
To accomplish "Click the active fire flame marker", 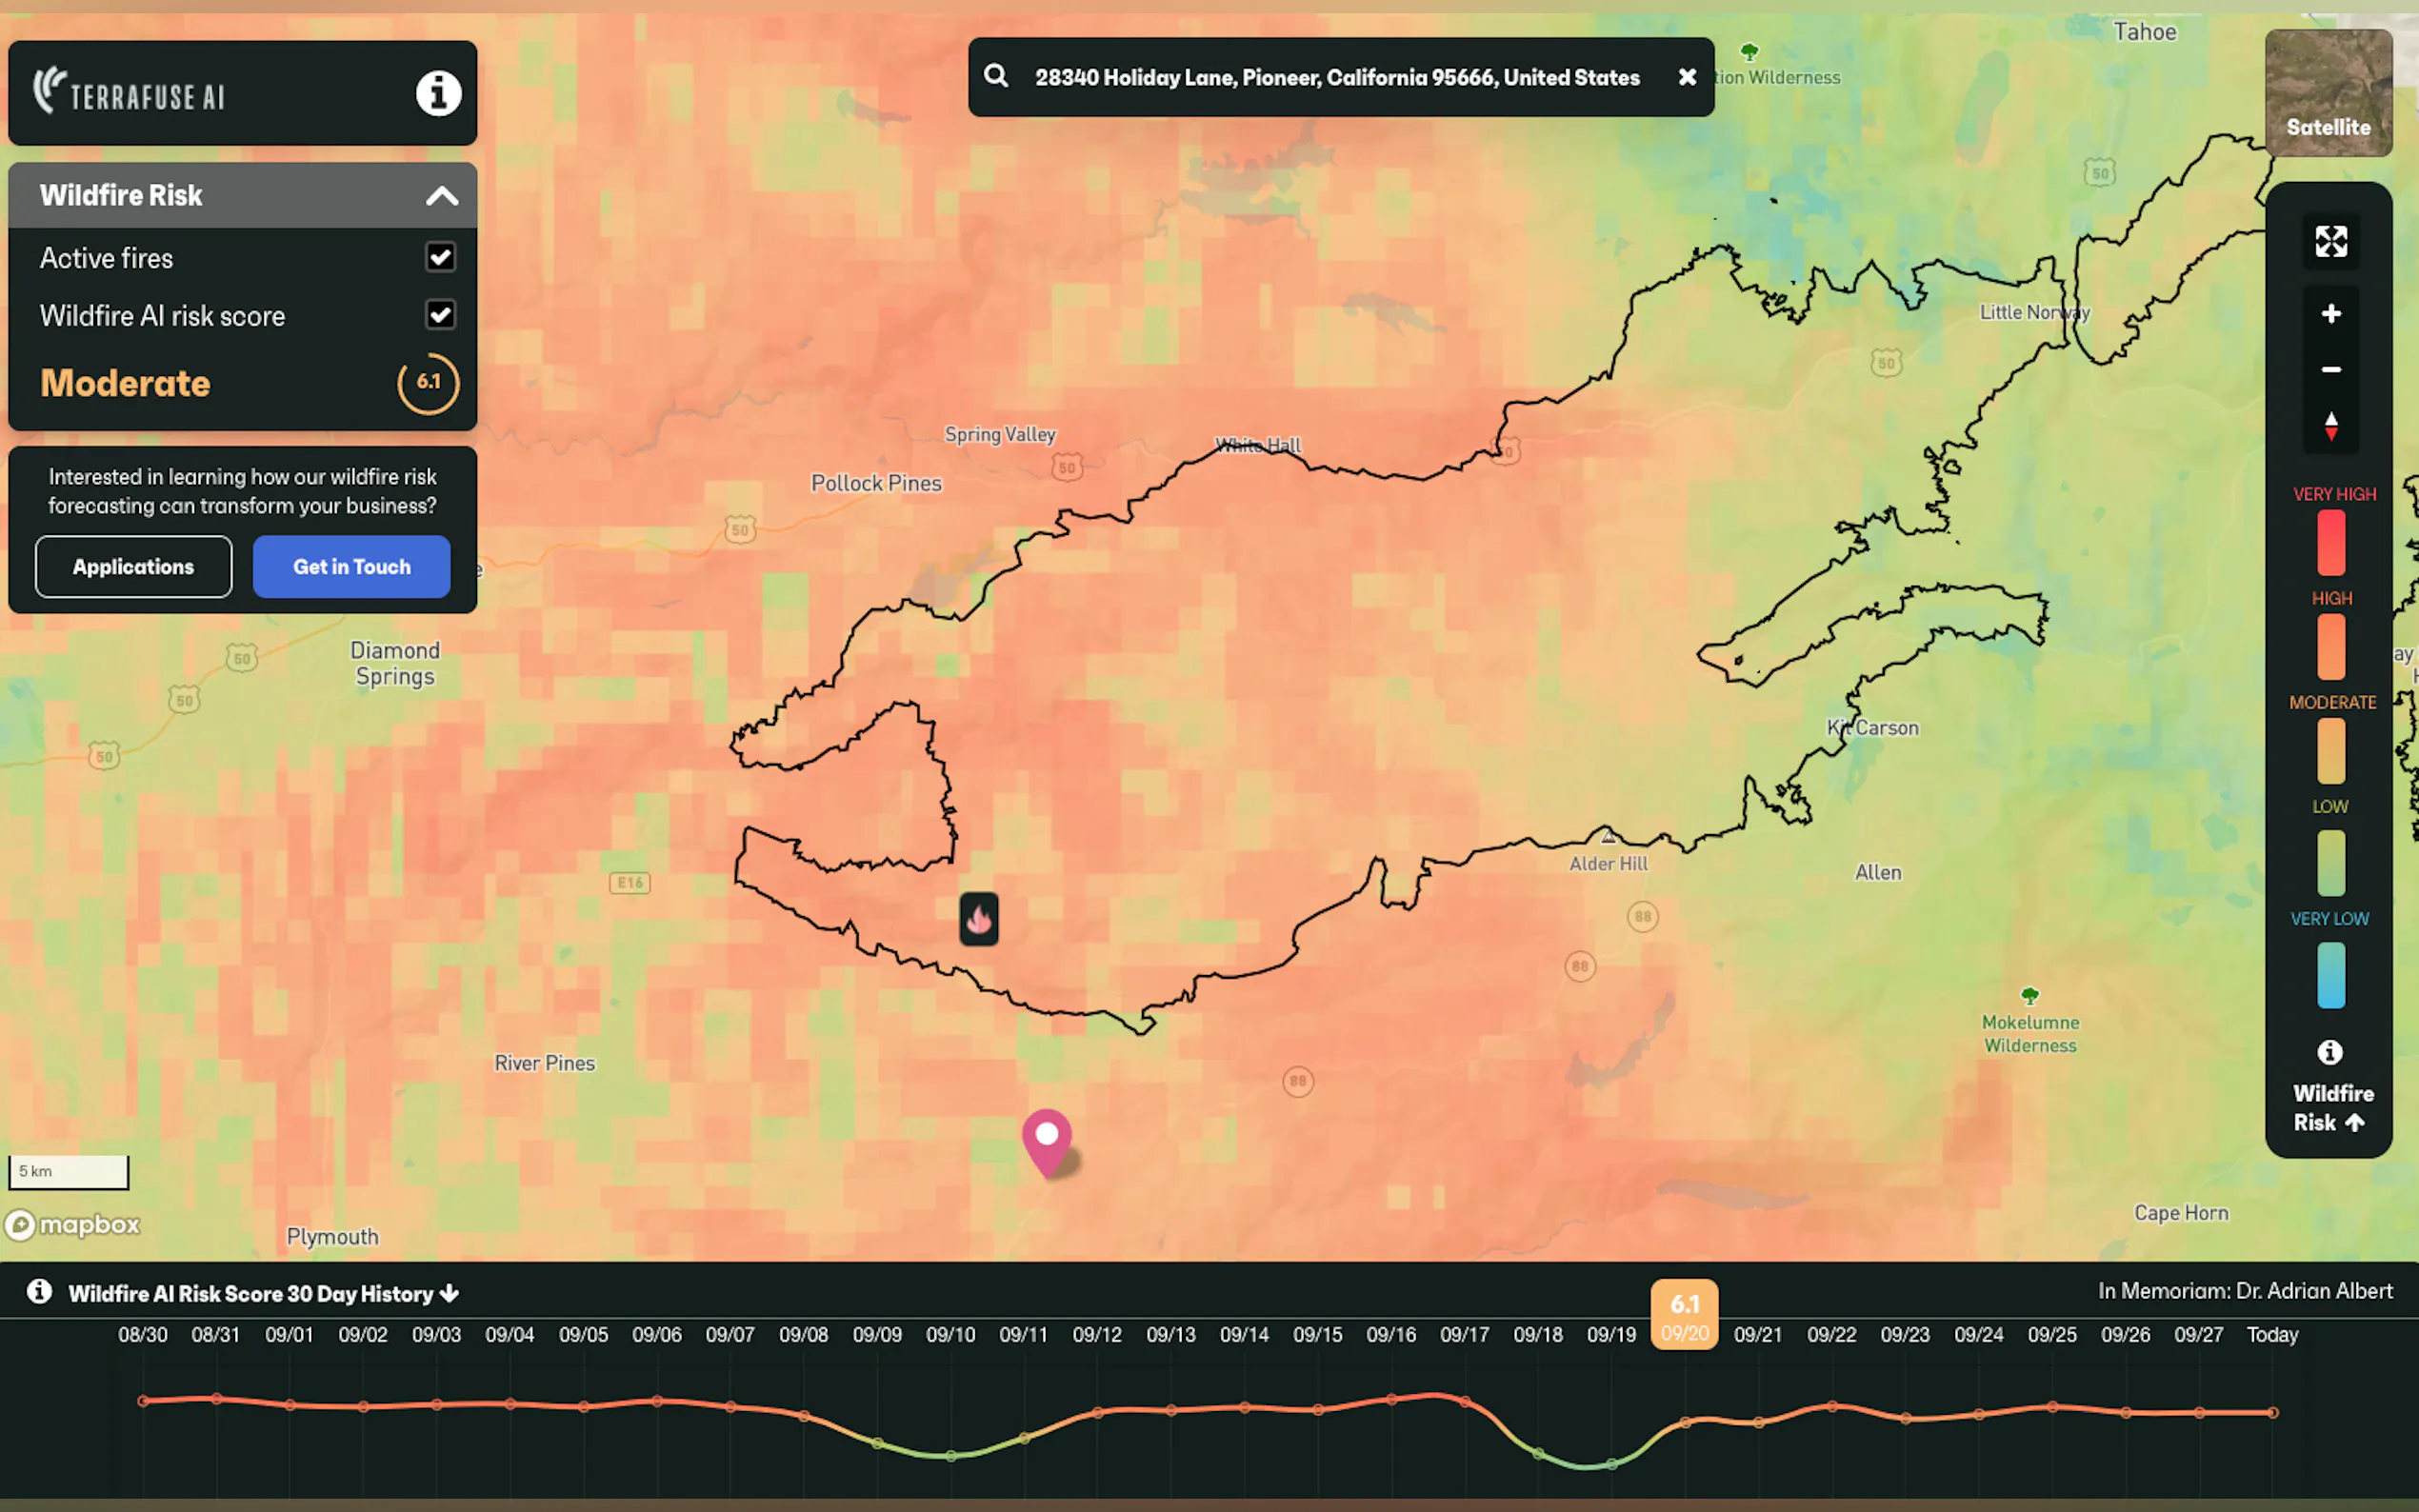I will coord(978,919).
